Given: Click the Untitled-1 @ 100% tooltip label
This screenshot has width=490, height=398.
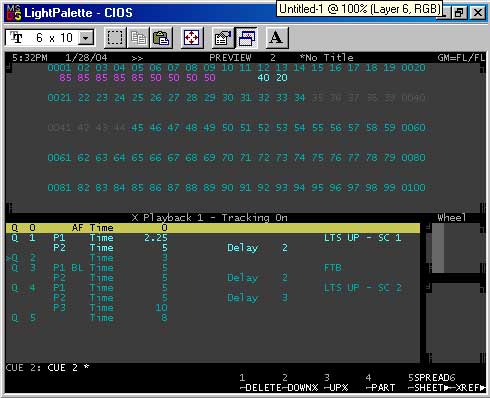Looking at the screenshot, I should tap(360, 9).
